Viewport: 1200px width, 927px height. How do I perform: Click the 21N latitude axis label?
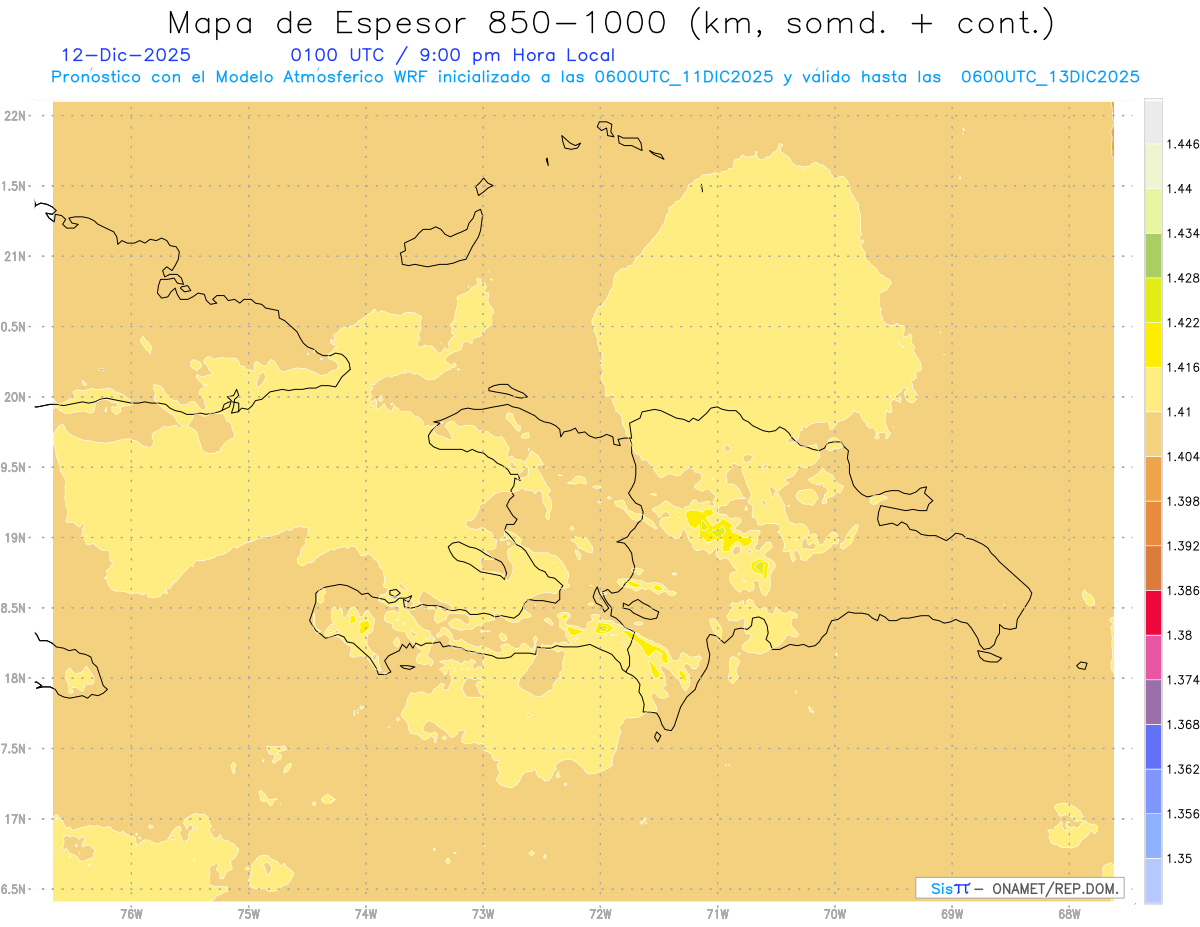pos(17,257)
